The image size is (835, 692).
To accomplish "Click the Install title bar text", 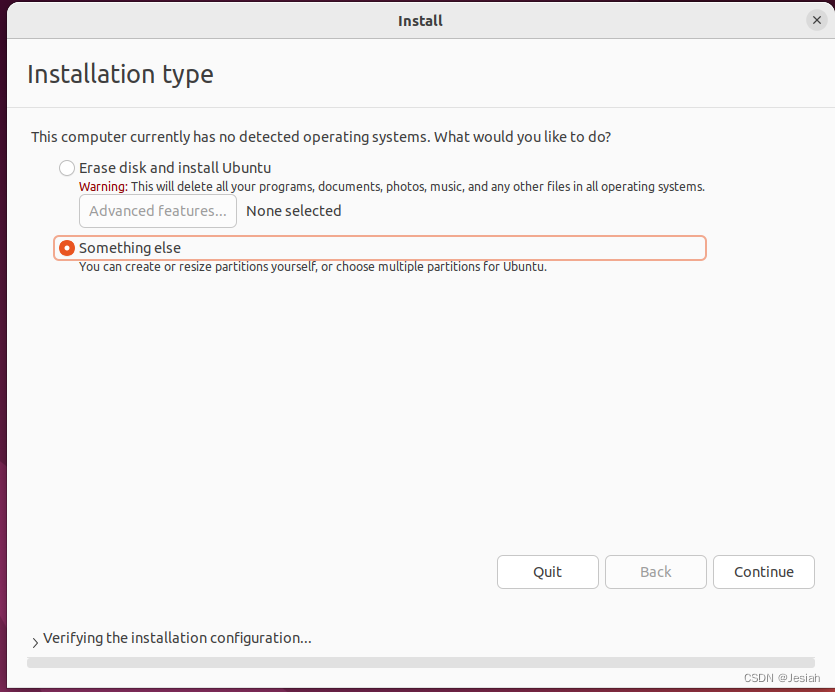I will click(x=420, y=20).
